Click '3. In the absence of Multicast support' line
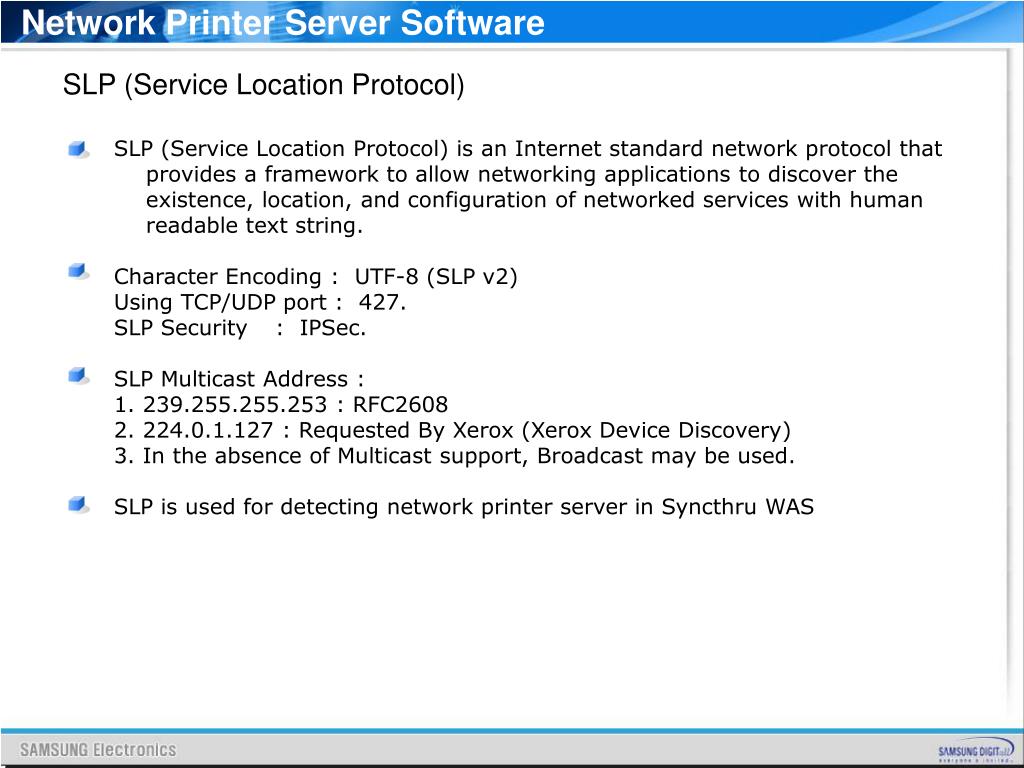The width and height of the screenshot is (1024, 768). coord(454,456)
